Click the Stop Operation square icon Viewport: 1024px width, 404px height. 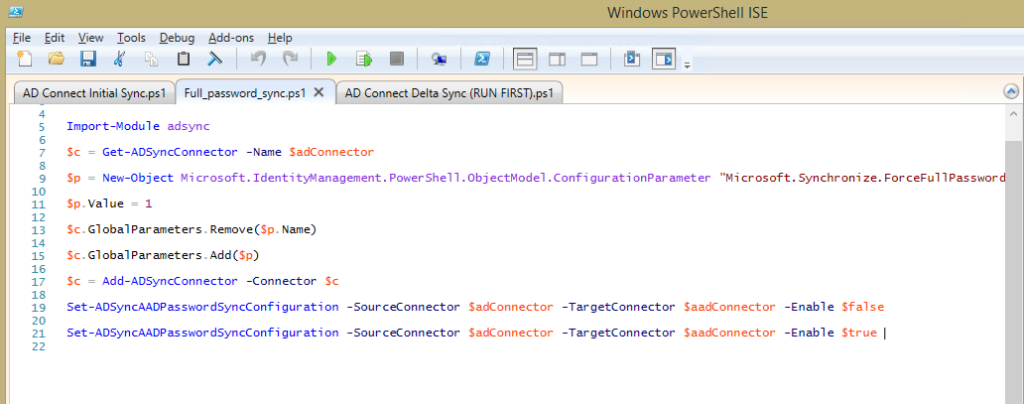pos(396,59)
